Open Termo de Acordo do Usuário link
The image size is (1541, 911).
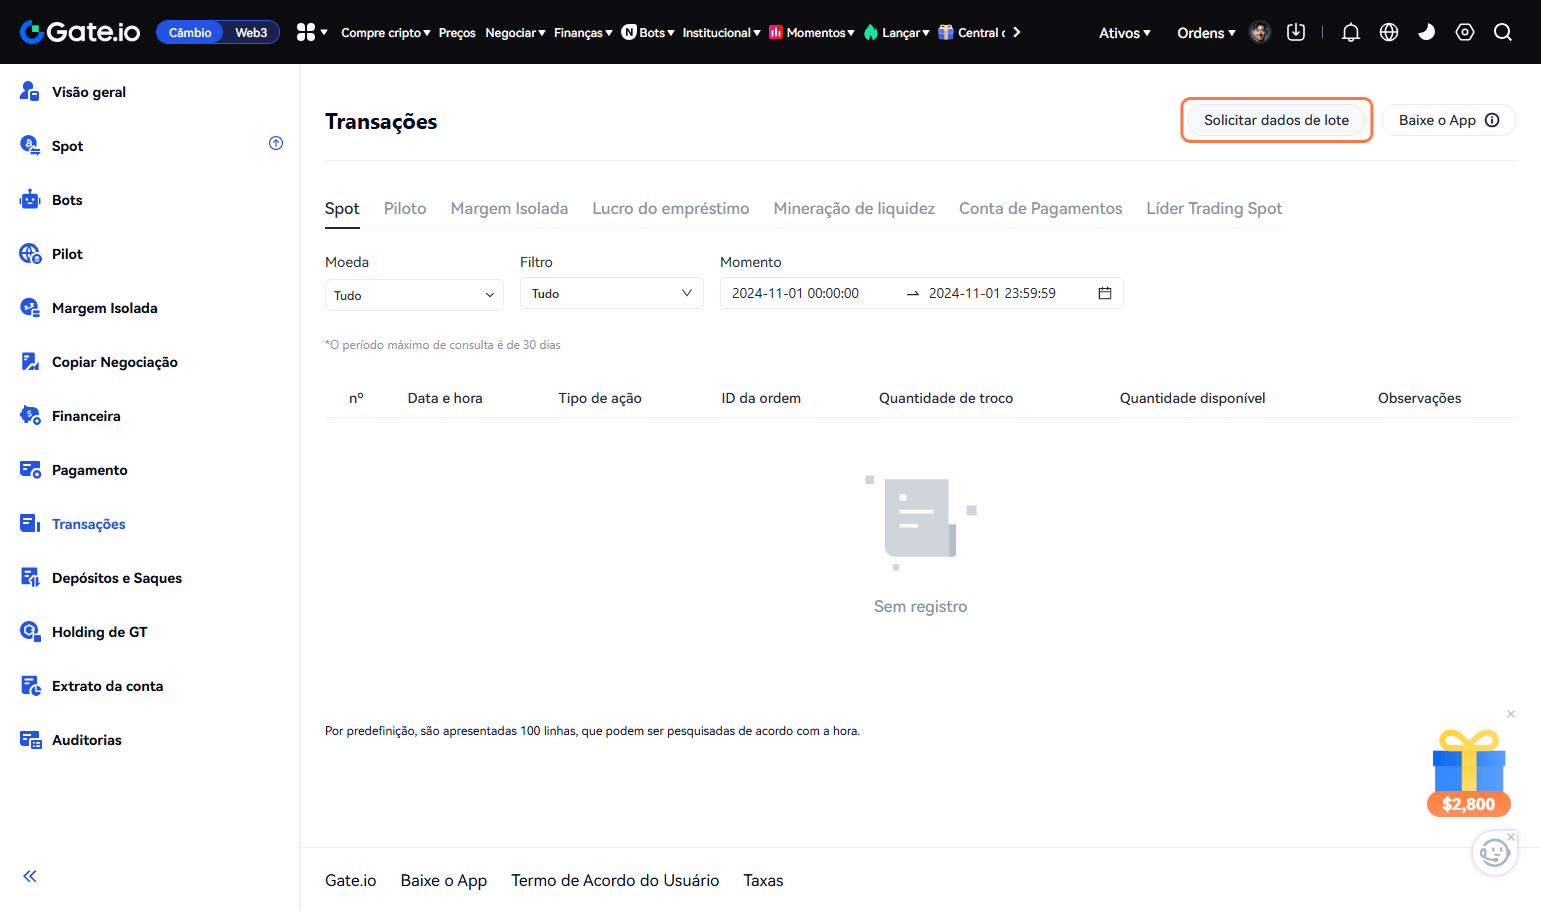pos(615,880)
